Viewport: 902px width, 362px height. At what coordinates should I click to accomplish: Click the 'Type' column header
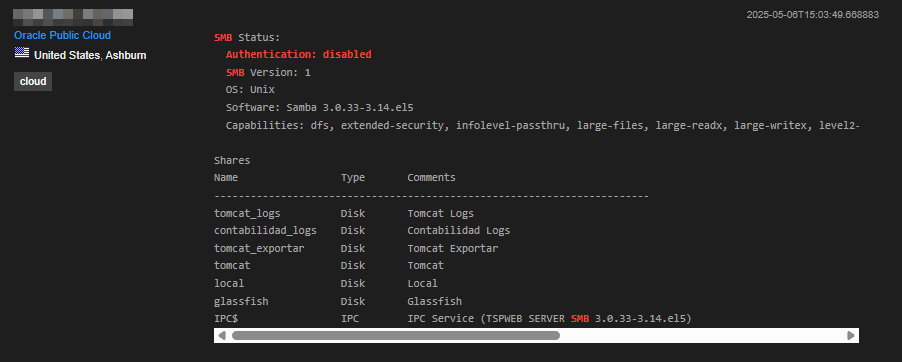(x=353, y=177)
